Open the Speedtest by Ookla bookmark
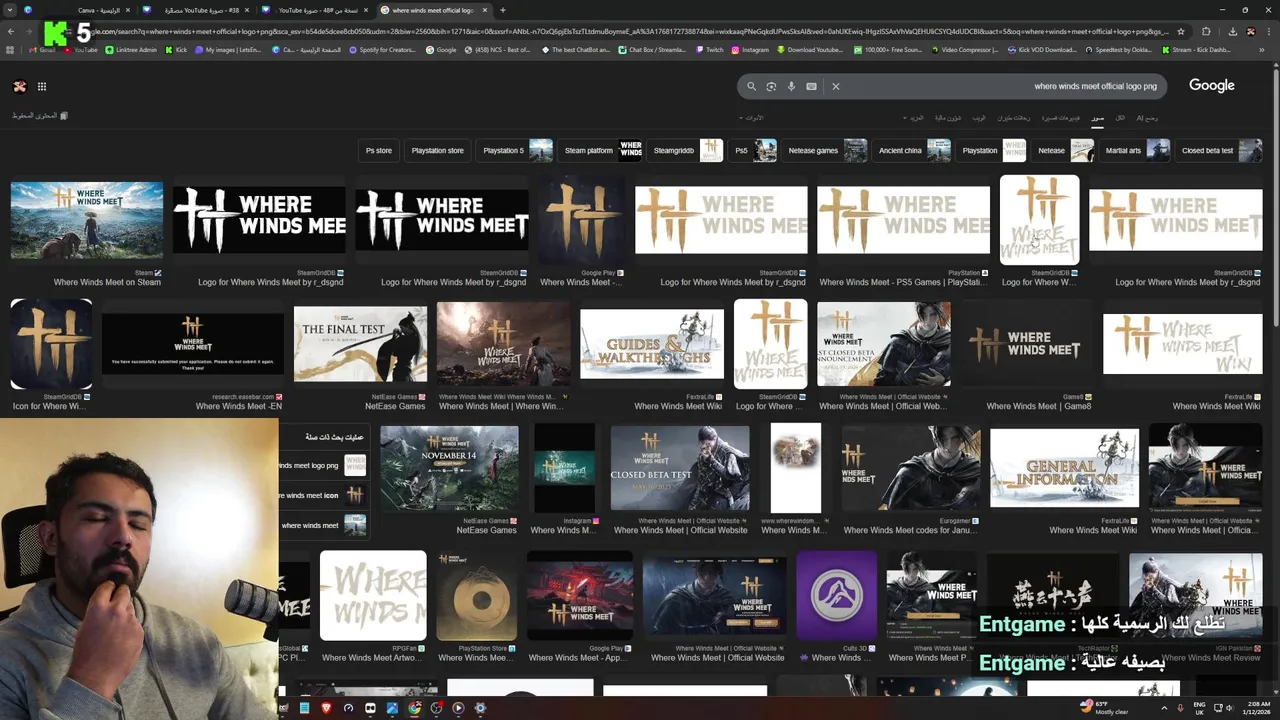 point(1118,49)
